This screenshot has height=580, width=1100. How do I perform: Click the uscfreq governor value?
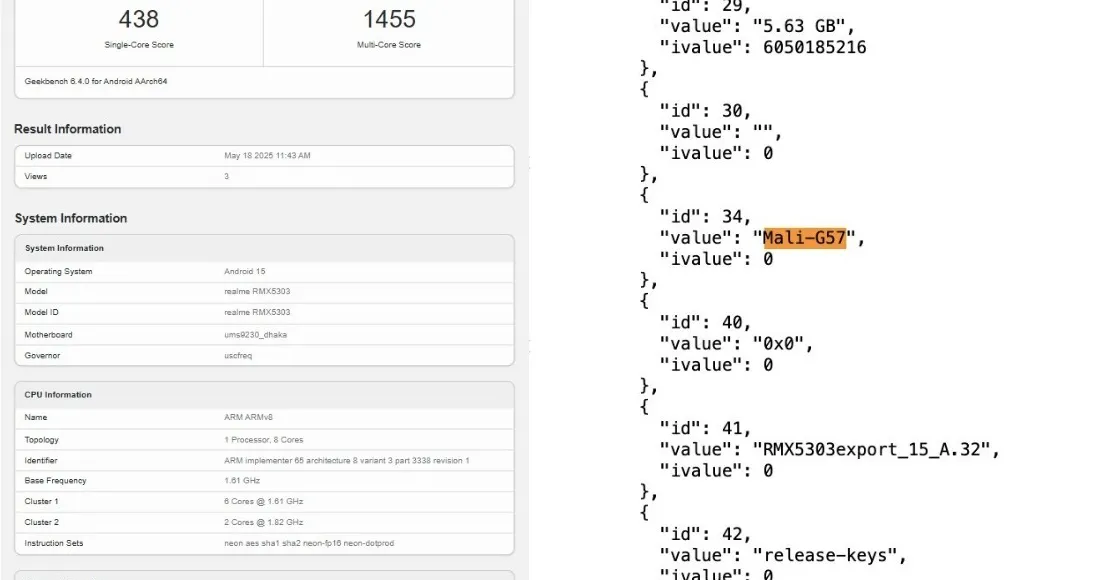tap(238, 356)
